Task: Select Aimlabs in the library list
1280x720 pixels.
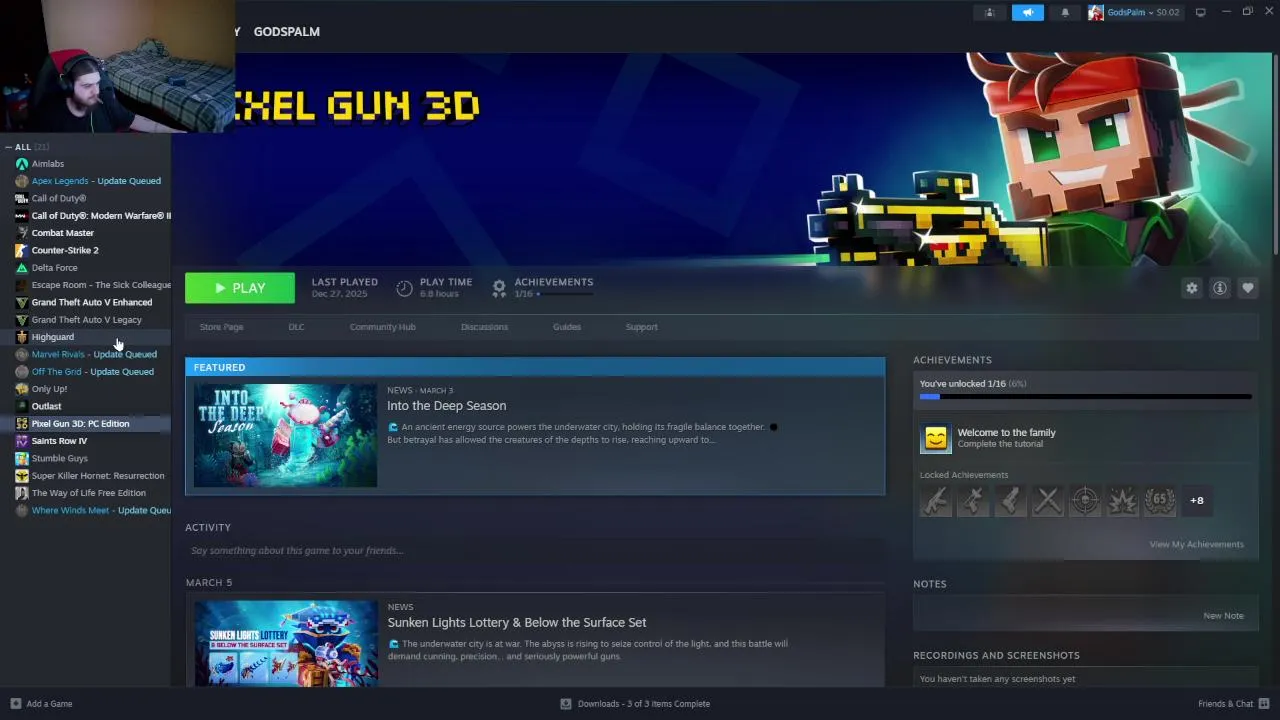Action: point(48,164)
